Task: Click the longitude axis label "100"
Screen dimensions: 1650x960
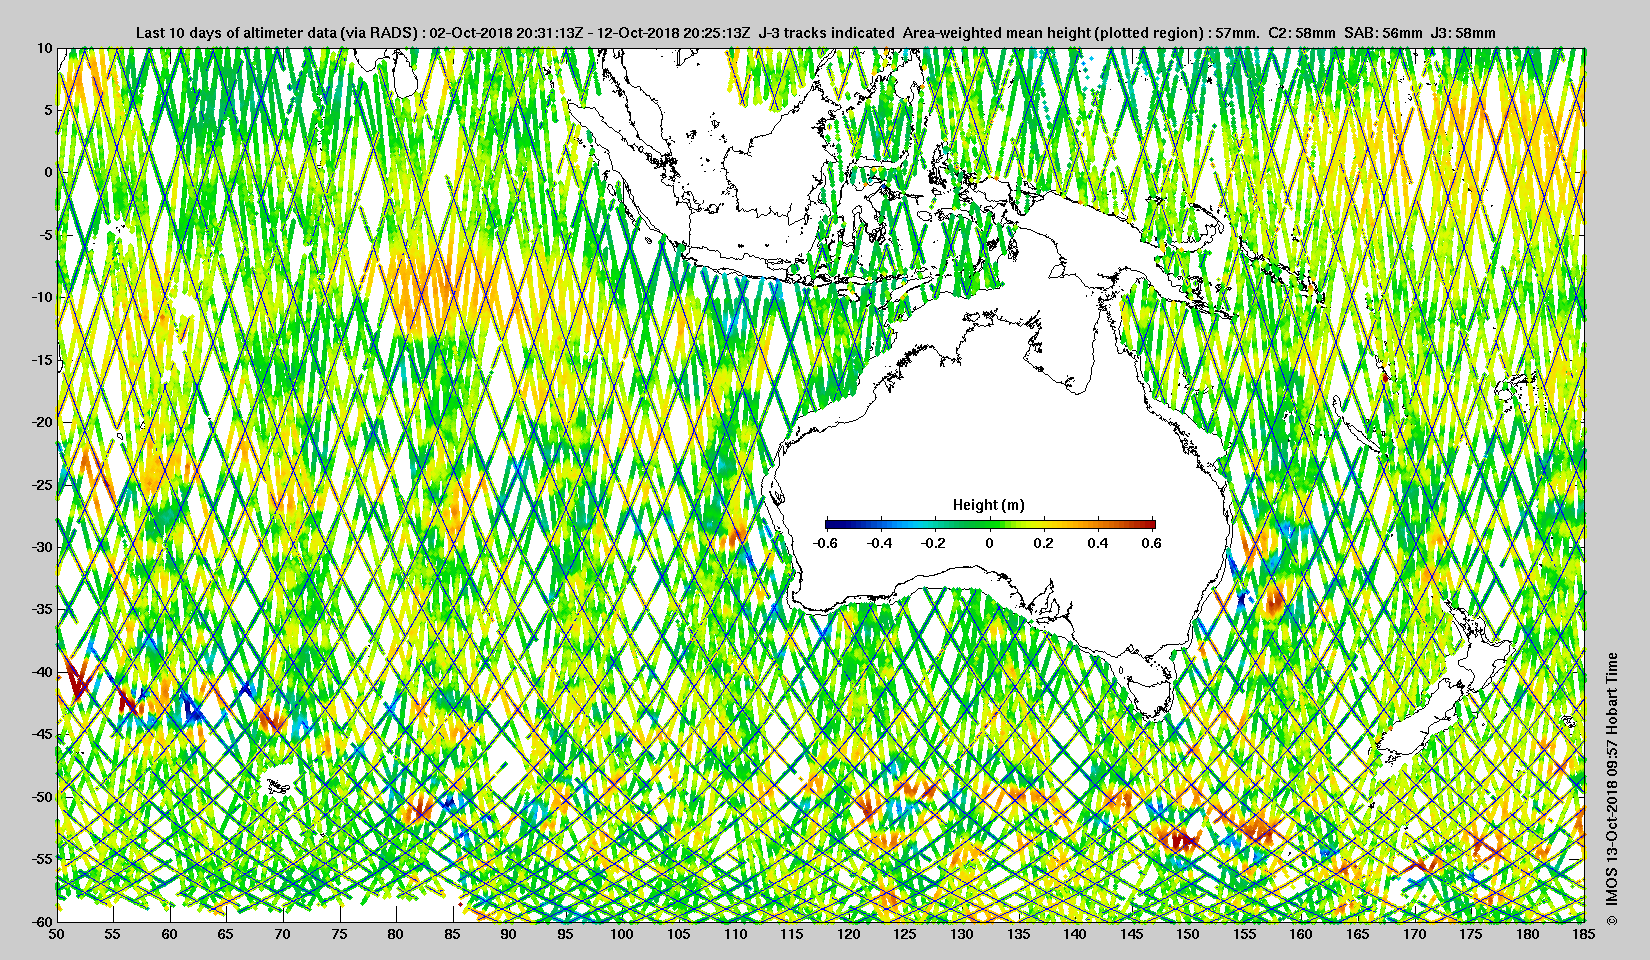Action: (x=622, y=935)
